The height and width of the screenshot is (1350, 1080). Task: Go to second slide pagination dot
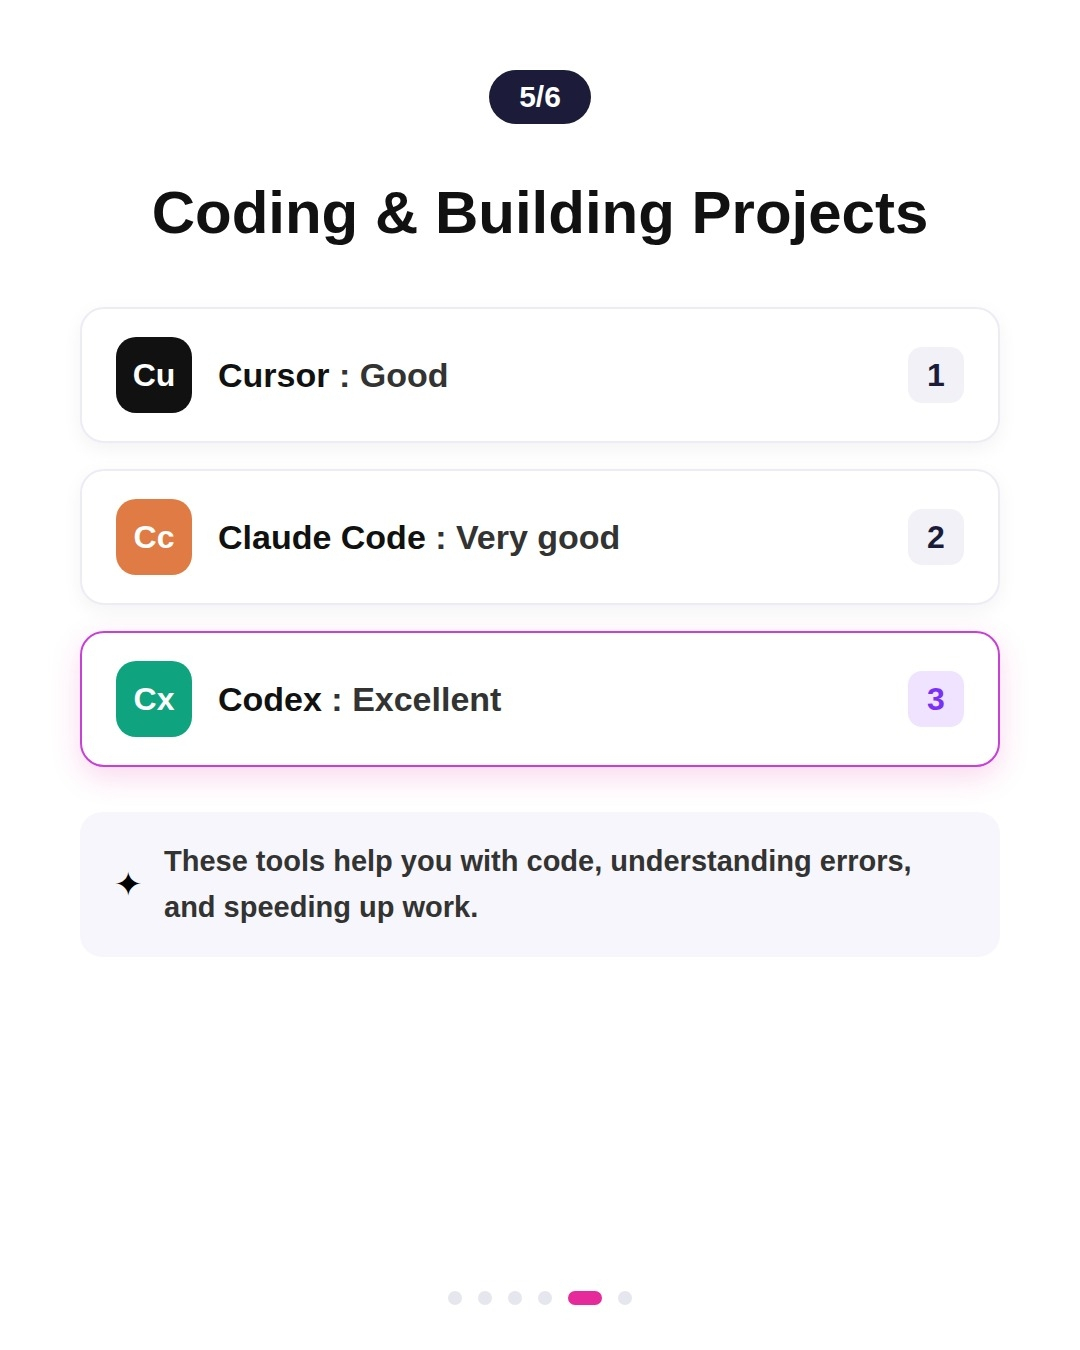pos(485,1298)
